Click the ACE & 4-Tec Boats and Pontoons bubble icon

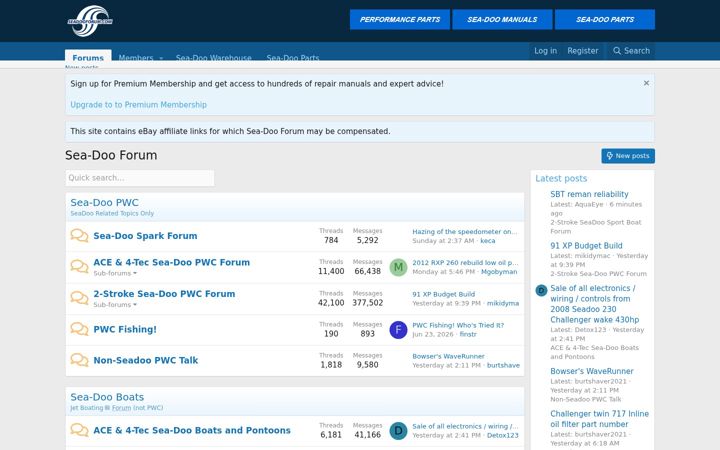[79, 430]
